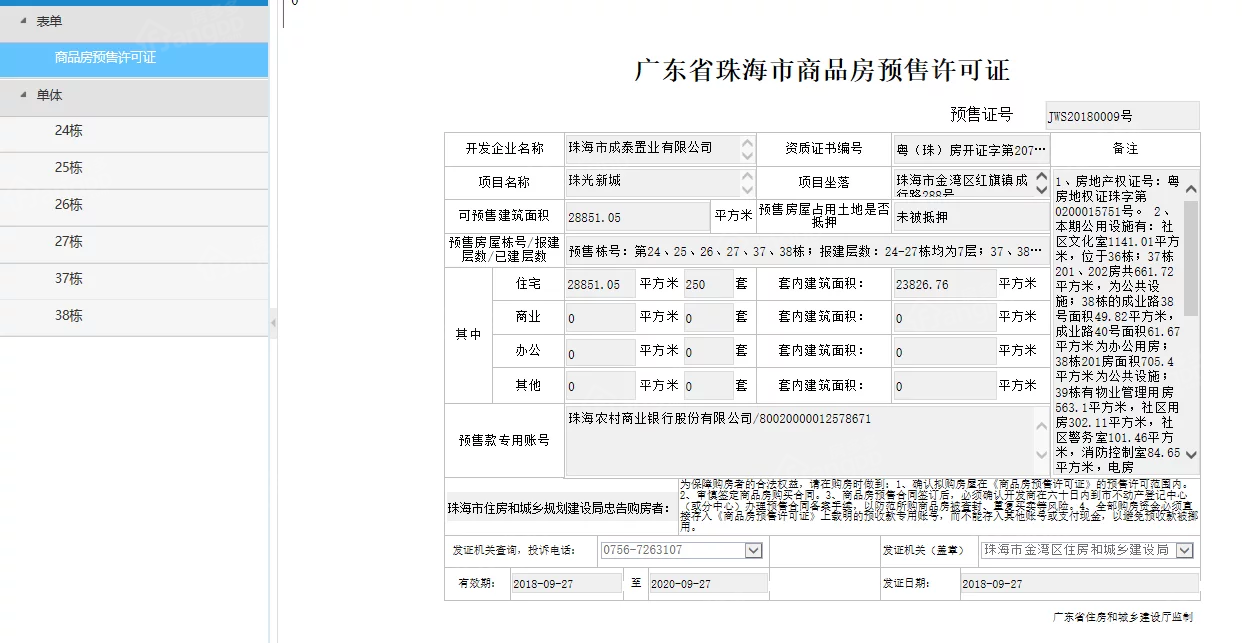Select 商品房预售许可证 in sidebar

pyautogui.click(x=134, y=58)
